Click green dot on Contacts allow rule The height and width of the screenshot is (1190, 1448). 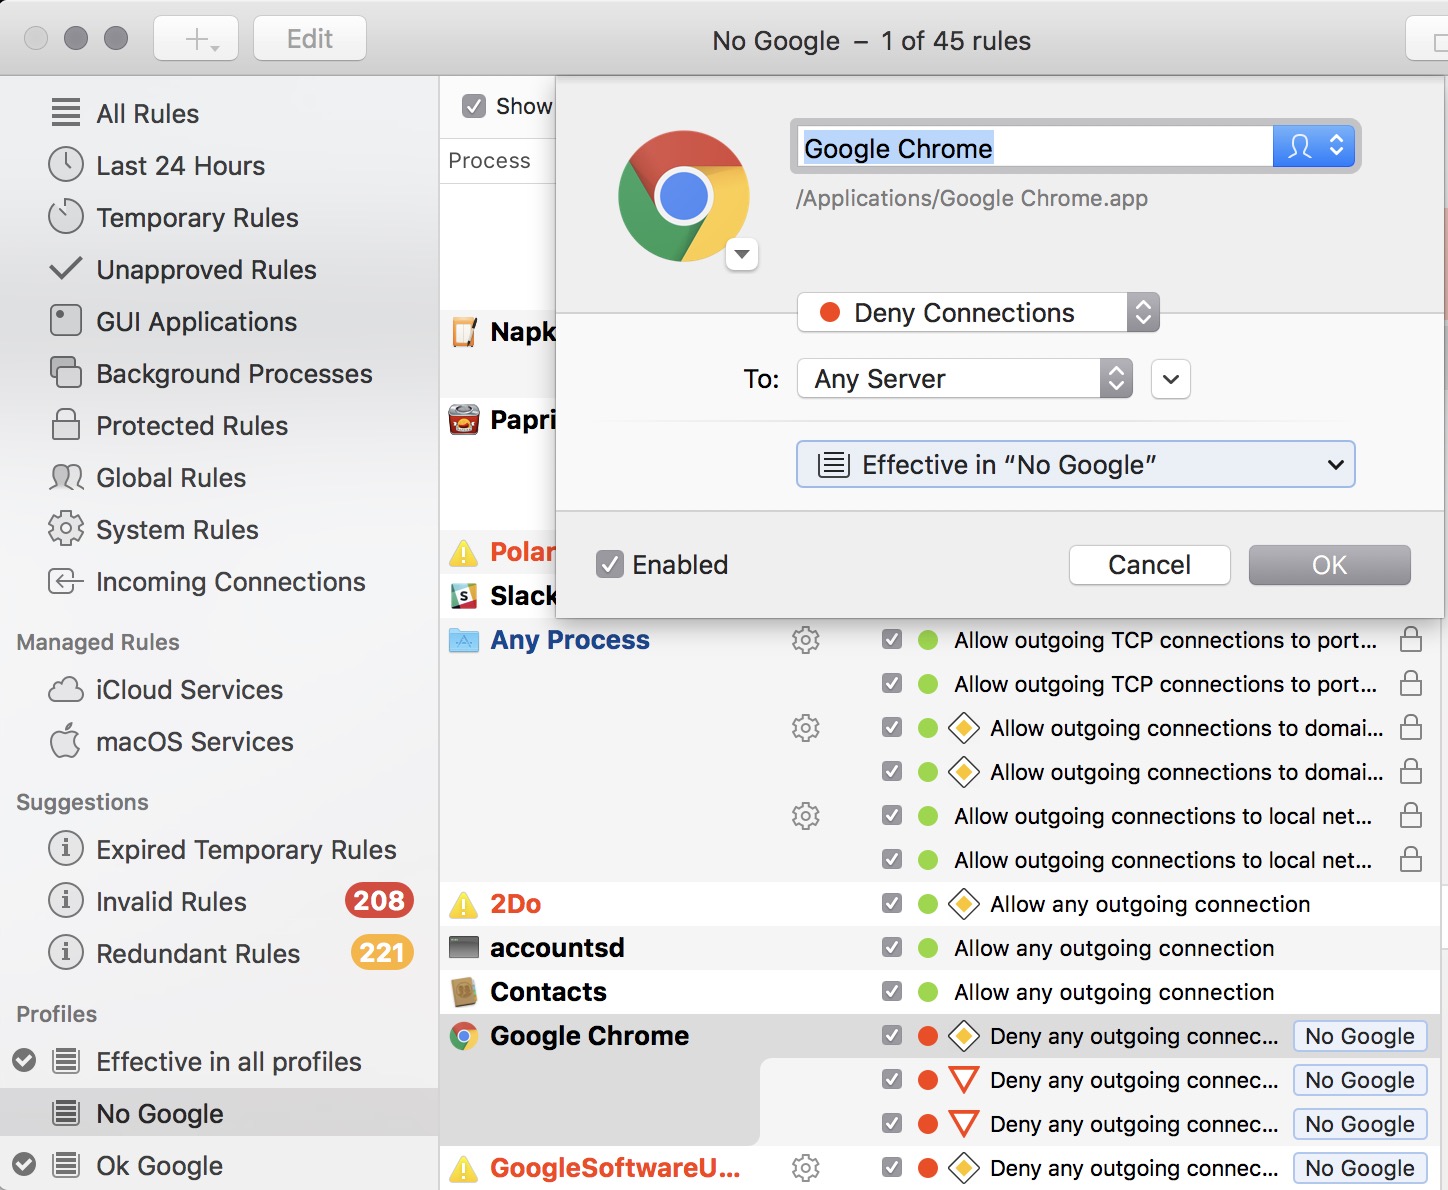pyautogui.click(x=928, y=992)
